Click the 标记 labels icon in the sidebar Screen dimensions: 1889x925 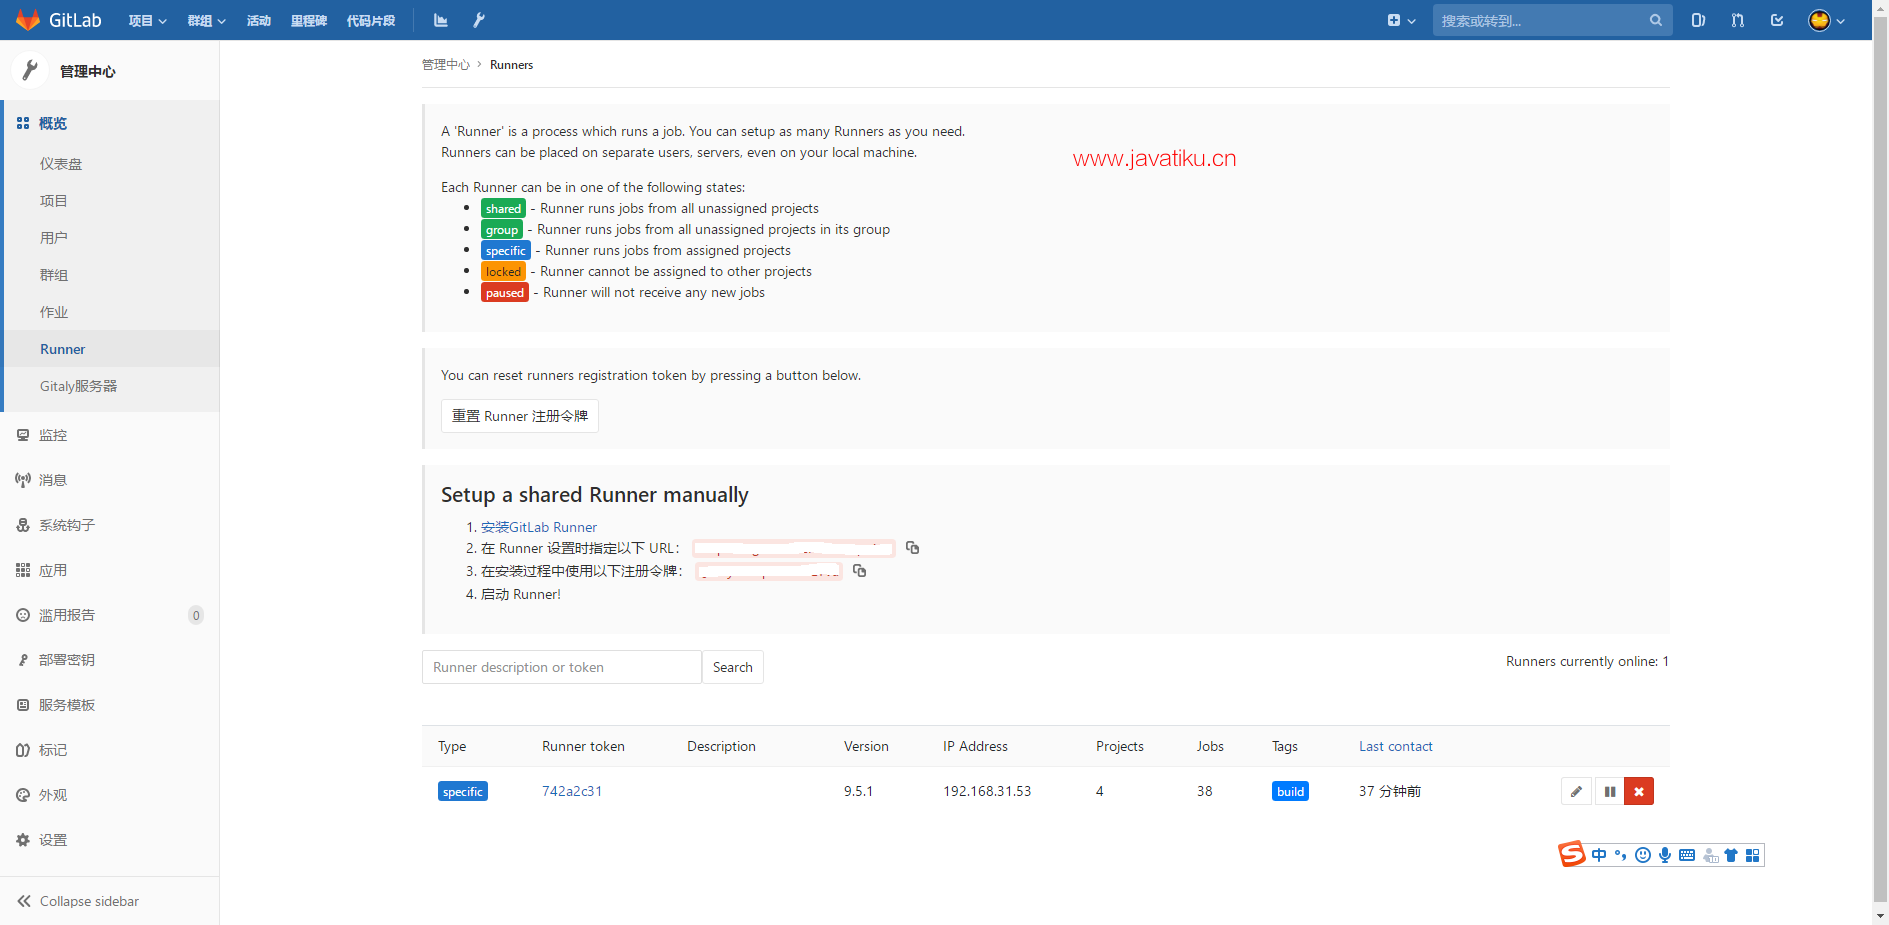23,750
